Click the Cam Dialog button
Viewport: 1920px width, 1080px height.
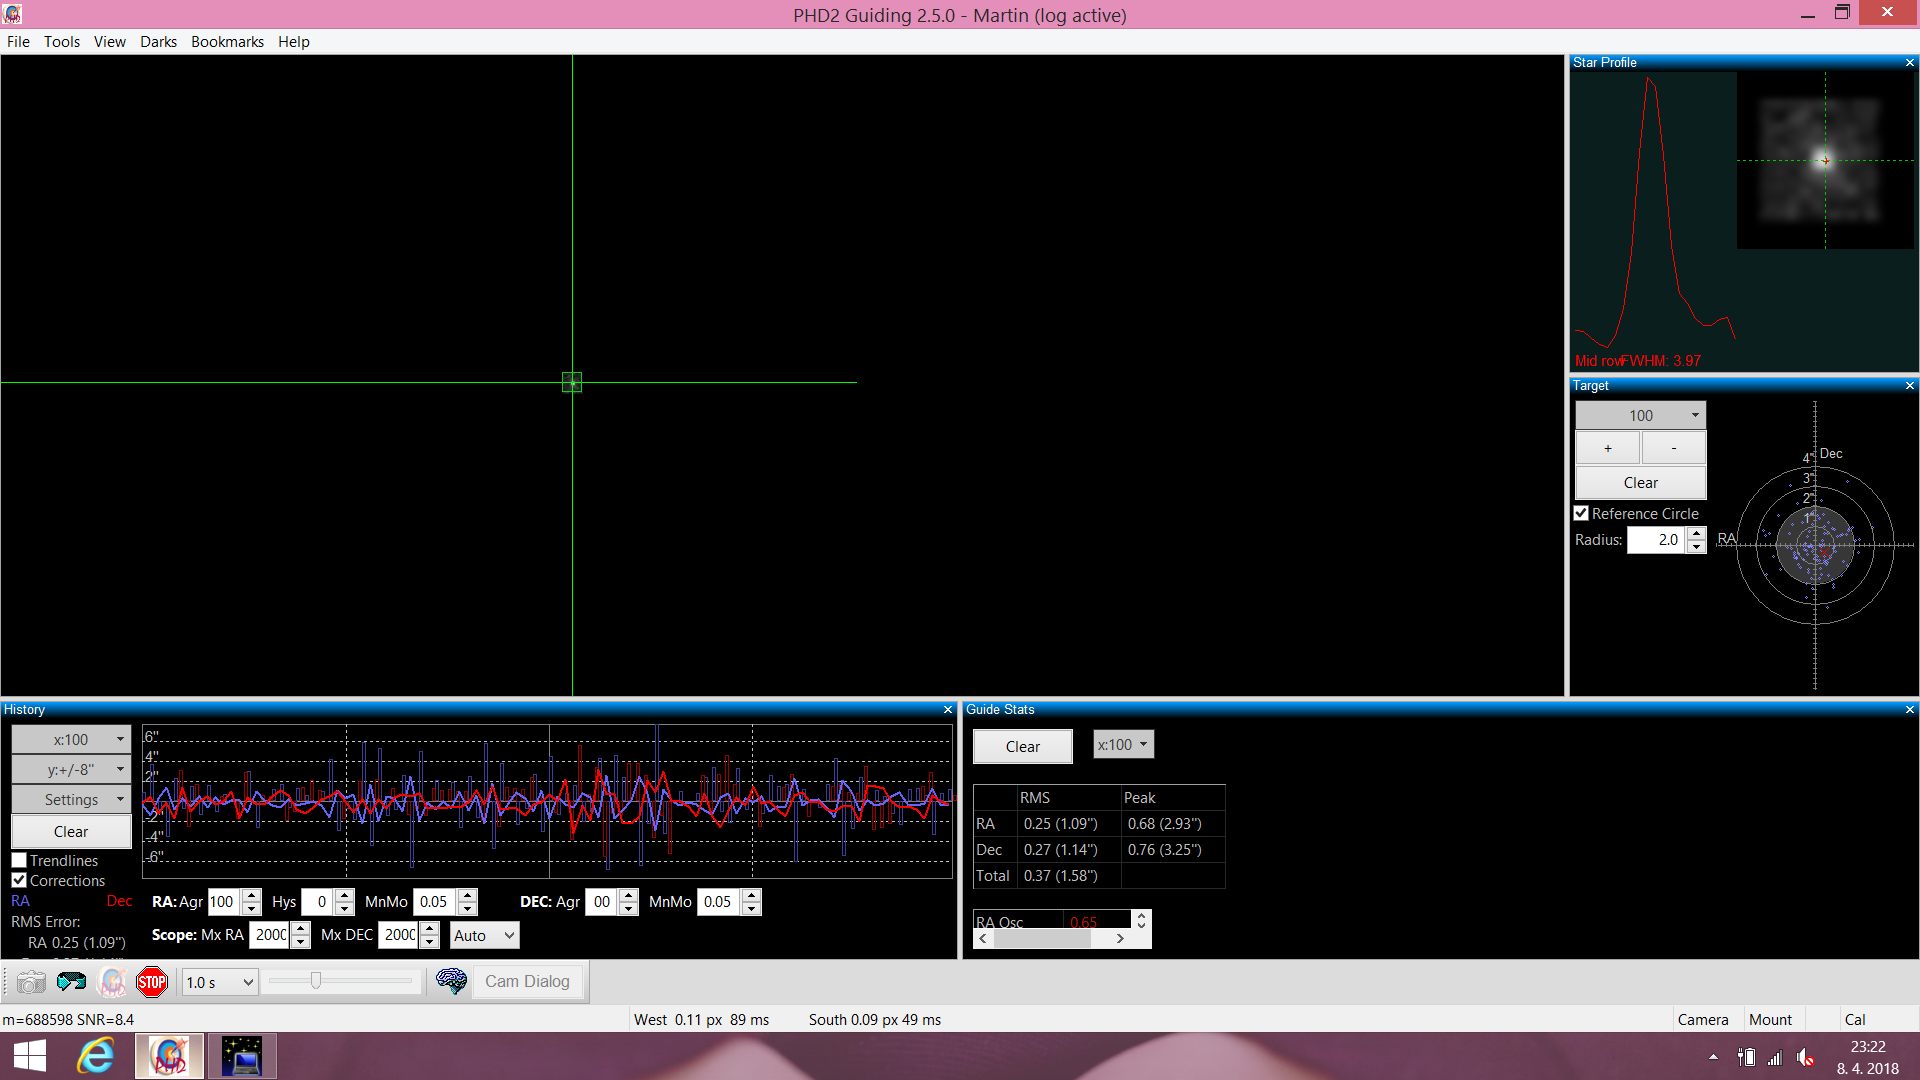pos(527,981)
